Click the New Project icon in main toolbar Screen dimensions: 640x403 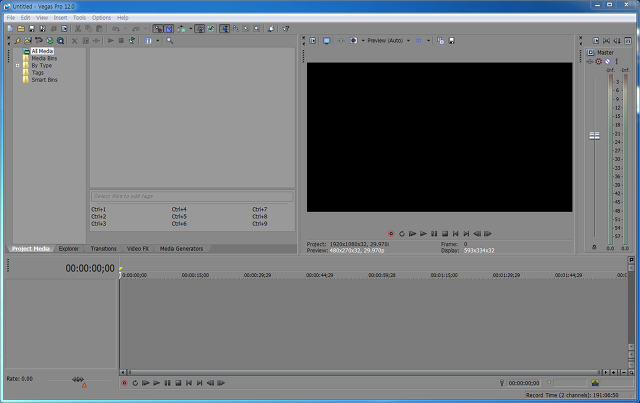10,29
